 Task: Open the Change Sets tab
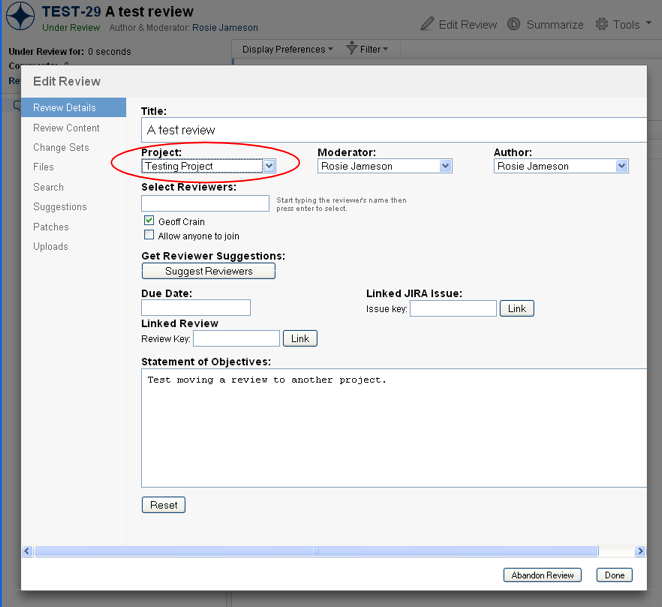(x=61, y=147)
